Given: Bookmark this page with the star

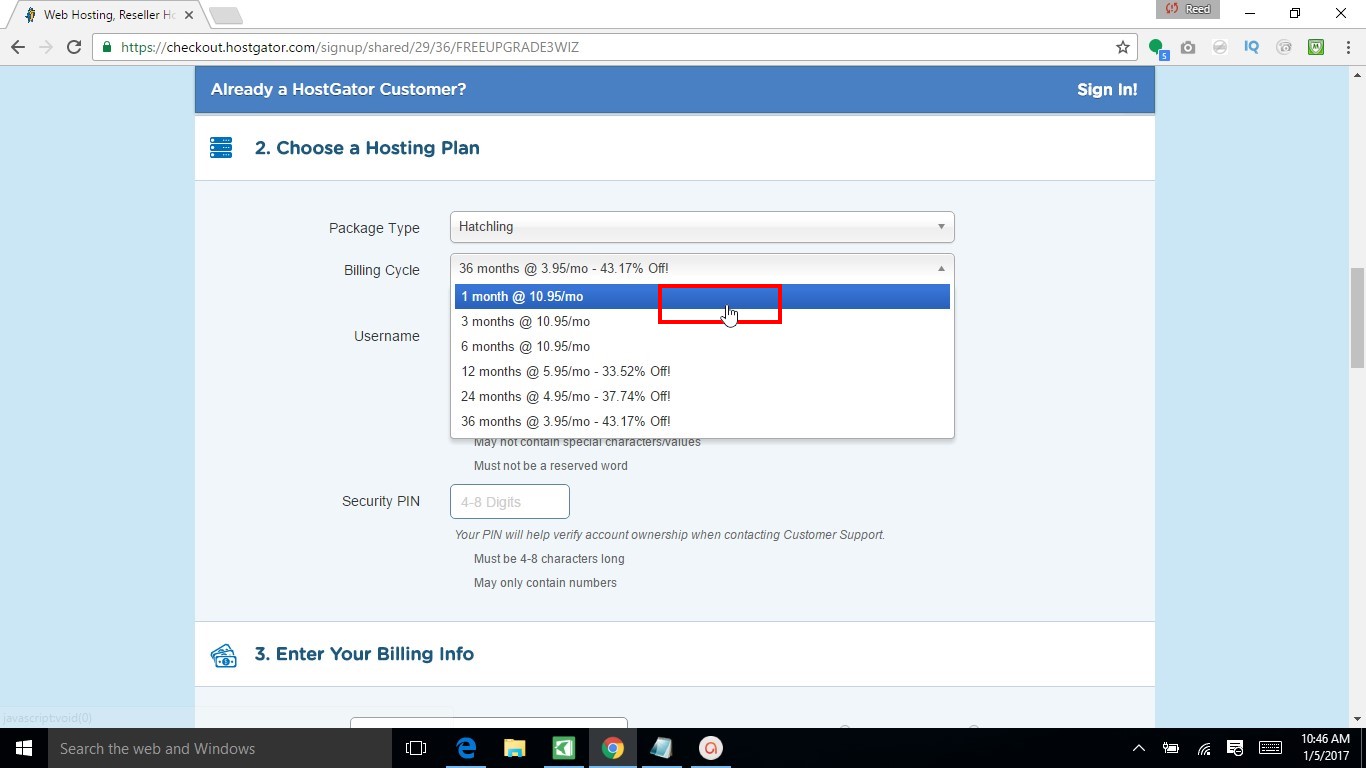Looking at the screenshot, I should (1123, 47).
